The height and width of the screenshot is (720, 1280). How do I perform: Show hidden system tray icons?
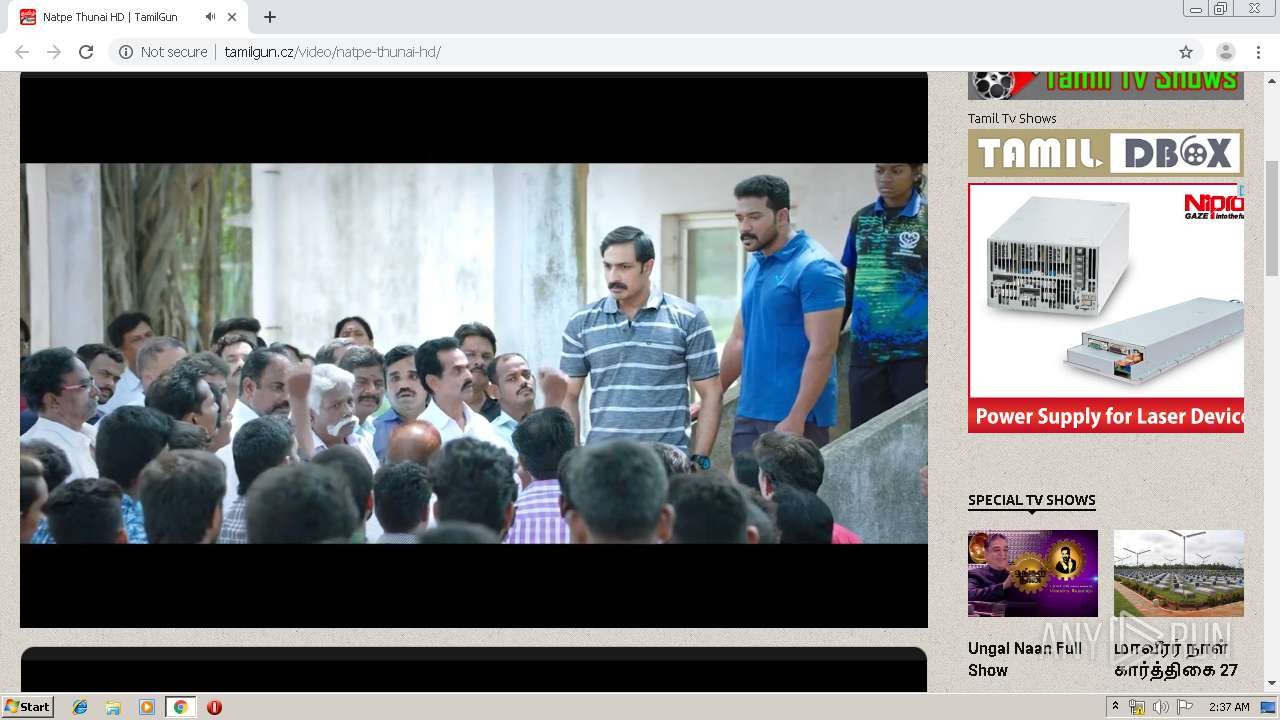coord(1115,707)
